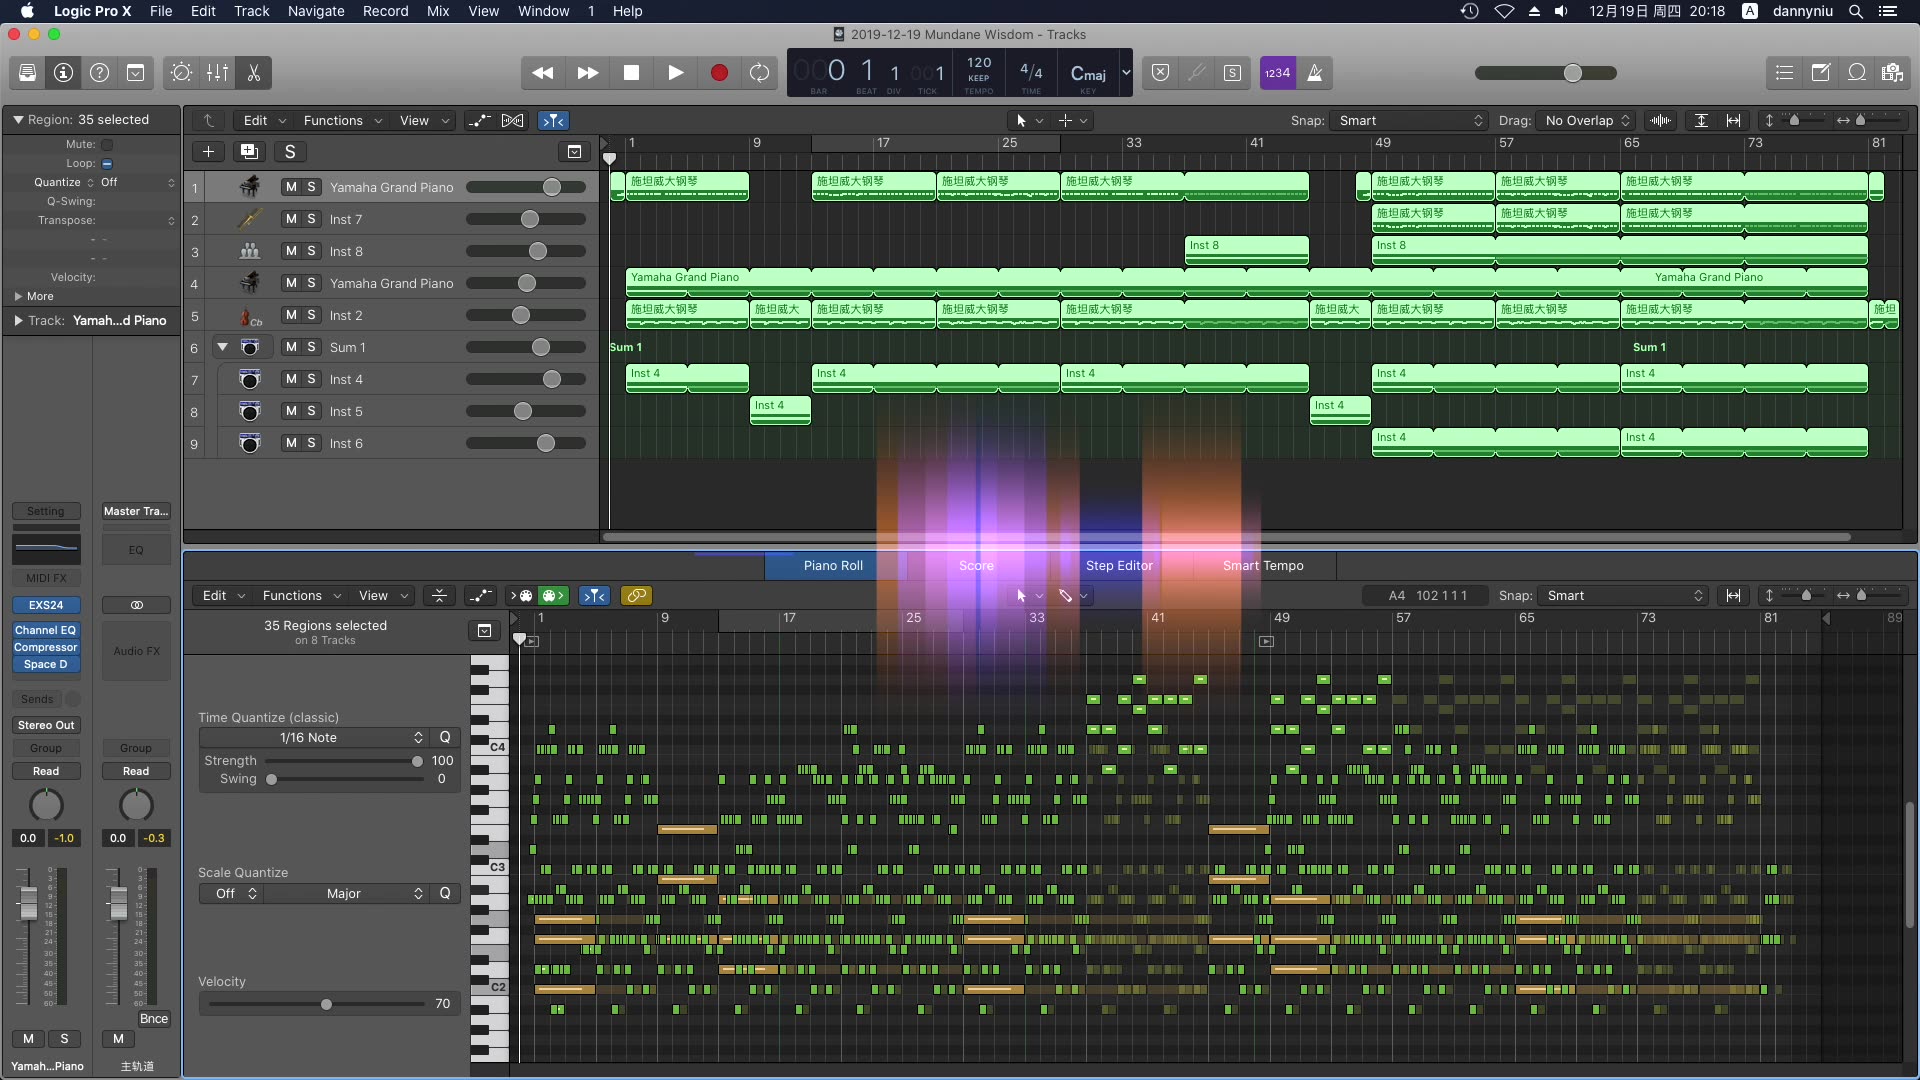Switch to the Score tab
Viewport: 1920px width, 1080px height.
(976, 565)
